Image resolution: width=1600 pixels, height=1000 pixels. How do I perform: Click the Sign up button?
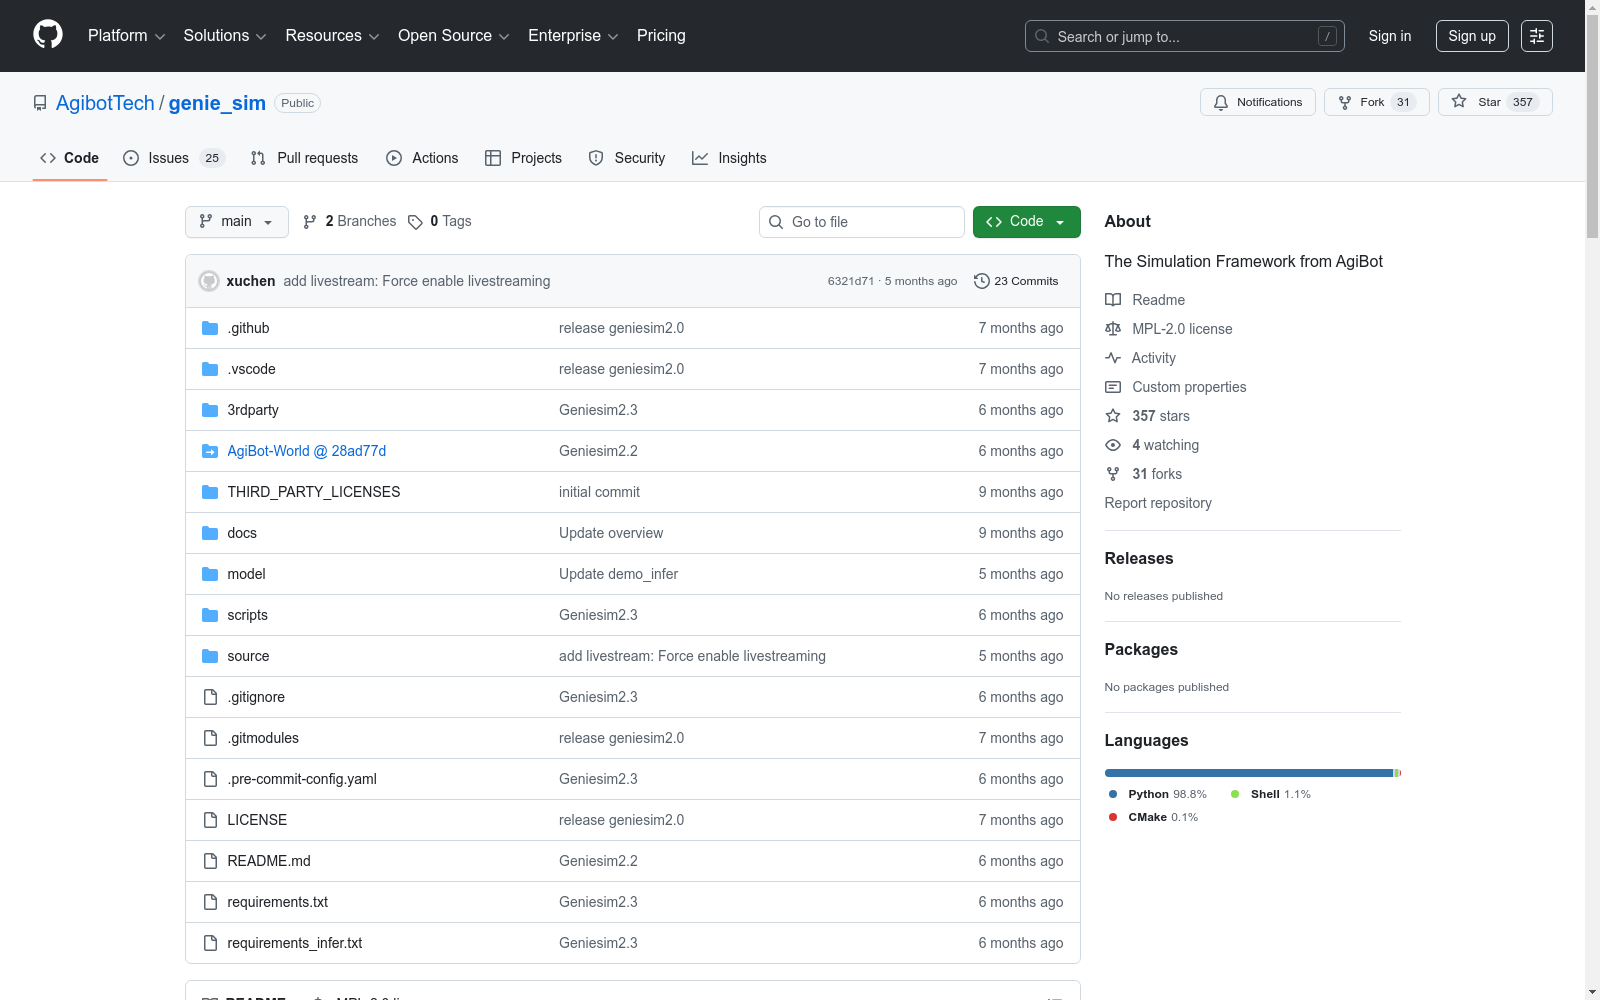(x=1472, y=36)
